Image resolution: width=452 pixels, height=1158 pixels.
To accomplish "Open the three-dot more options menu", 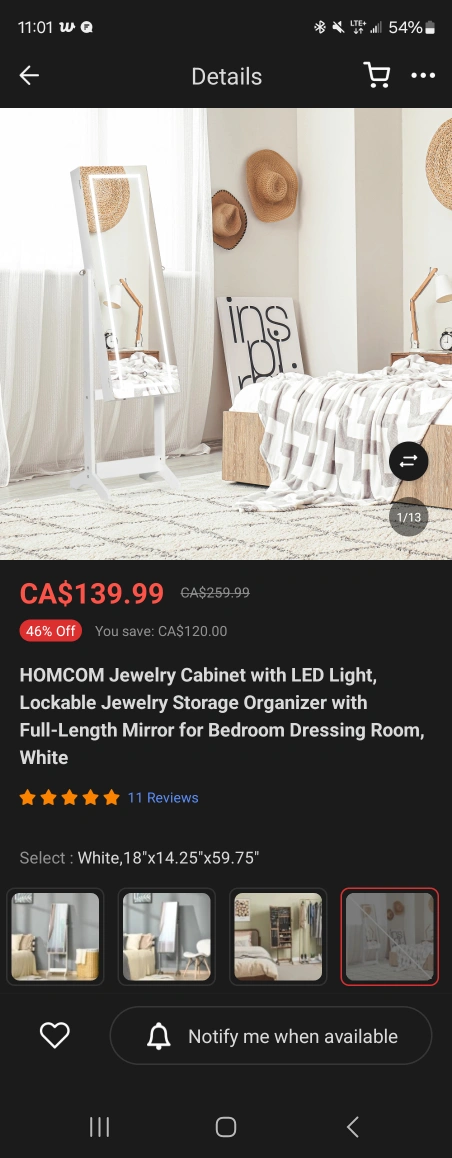I will tap(423, 75).
